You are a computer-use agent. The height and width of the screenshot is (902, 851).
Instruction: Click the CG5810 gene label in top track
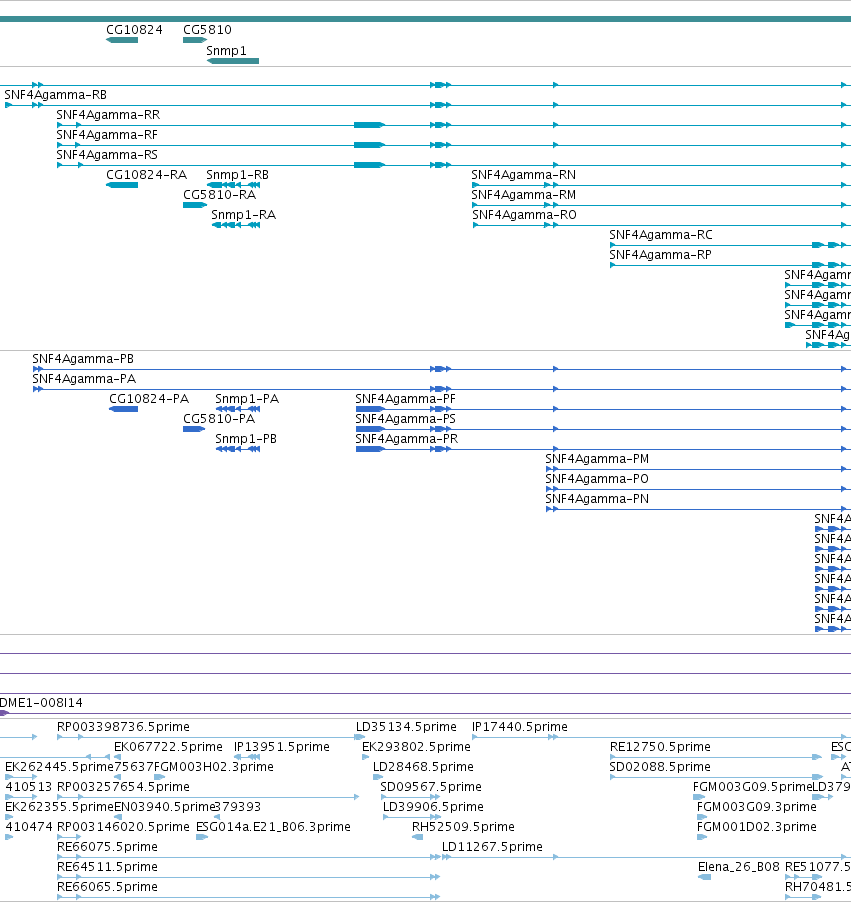tap(207, 30)
